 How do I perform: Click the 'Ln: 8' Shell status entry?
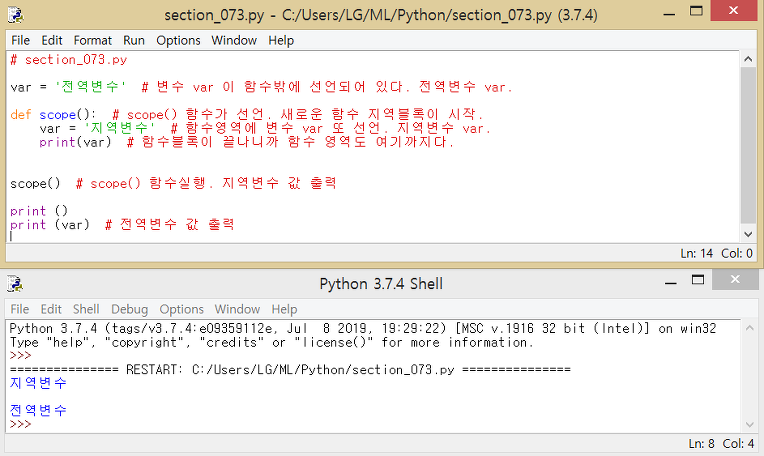point(701,443)
